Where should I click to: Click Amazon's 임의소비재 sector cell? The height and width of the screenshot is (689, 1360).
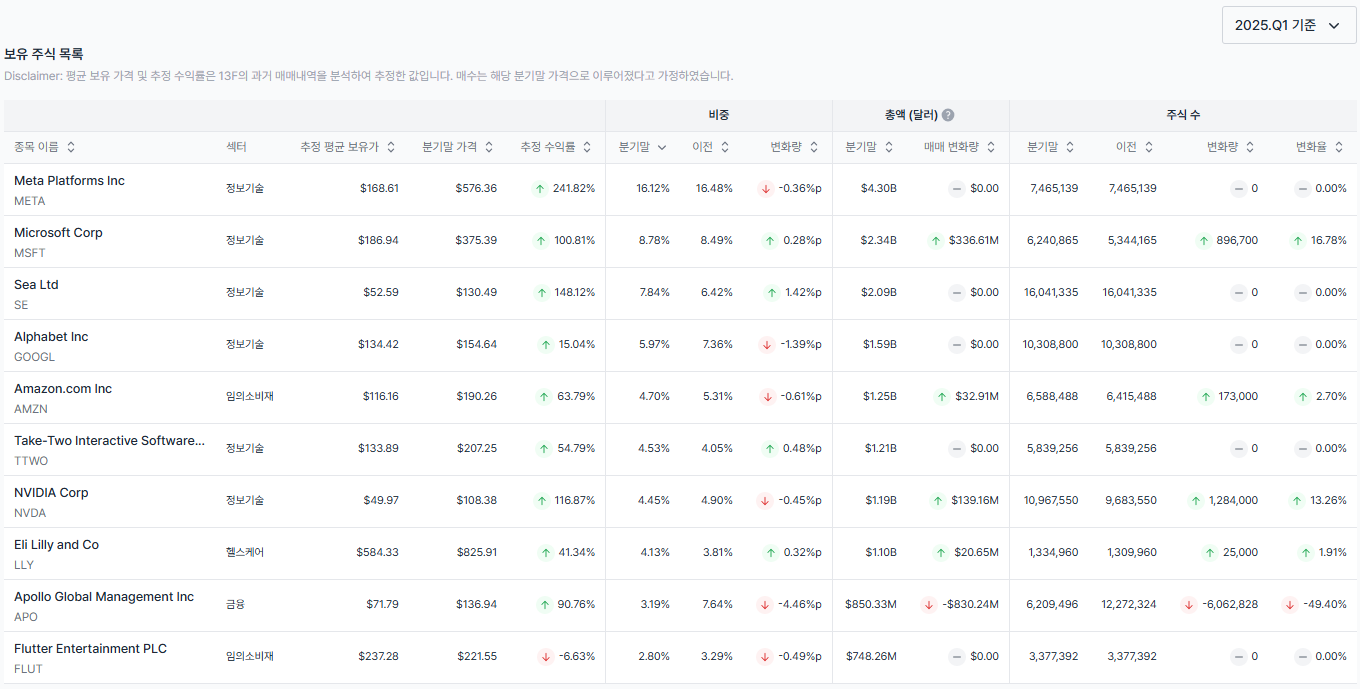tap(250, 396)
